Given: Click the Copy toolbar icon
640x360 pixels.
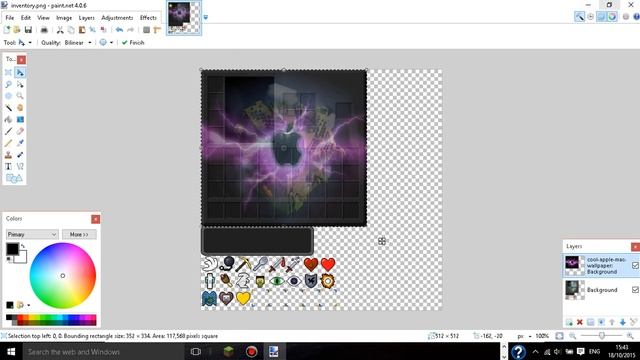Looking at the screenshot, I should 71,30.
